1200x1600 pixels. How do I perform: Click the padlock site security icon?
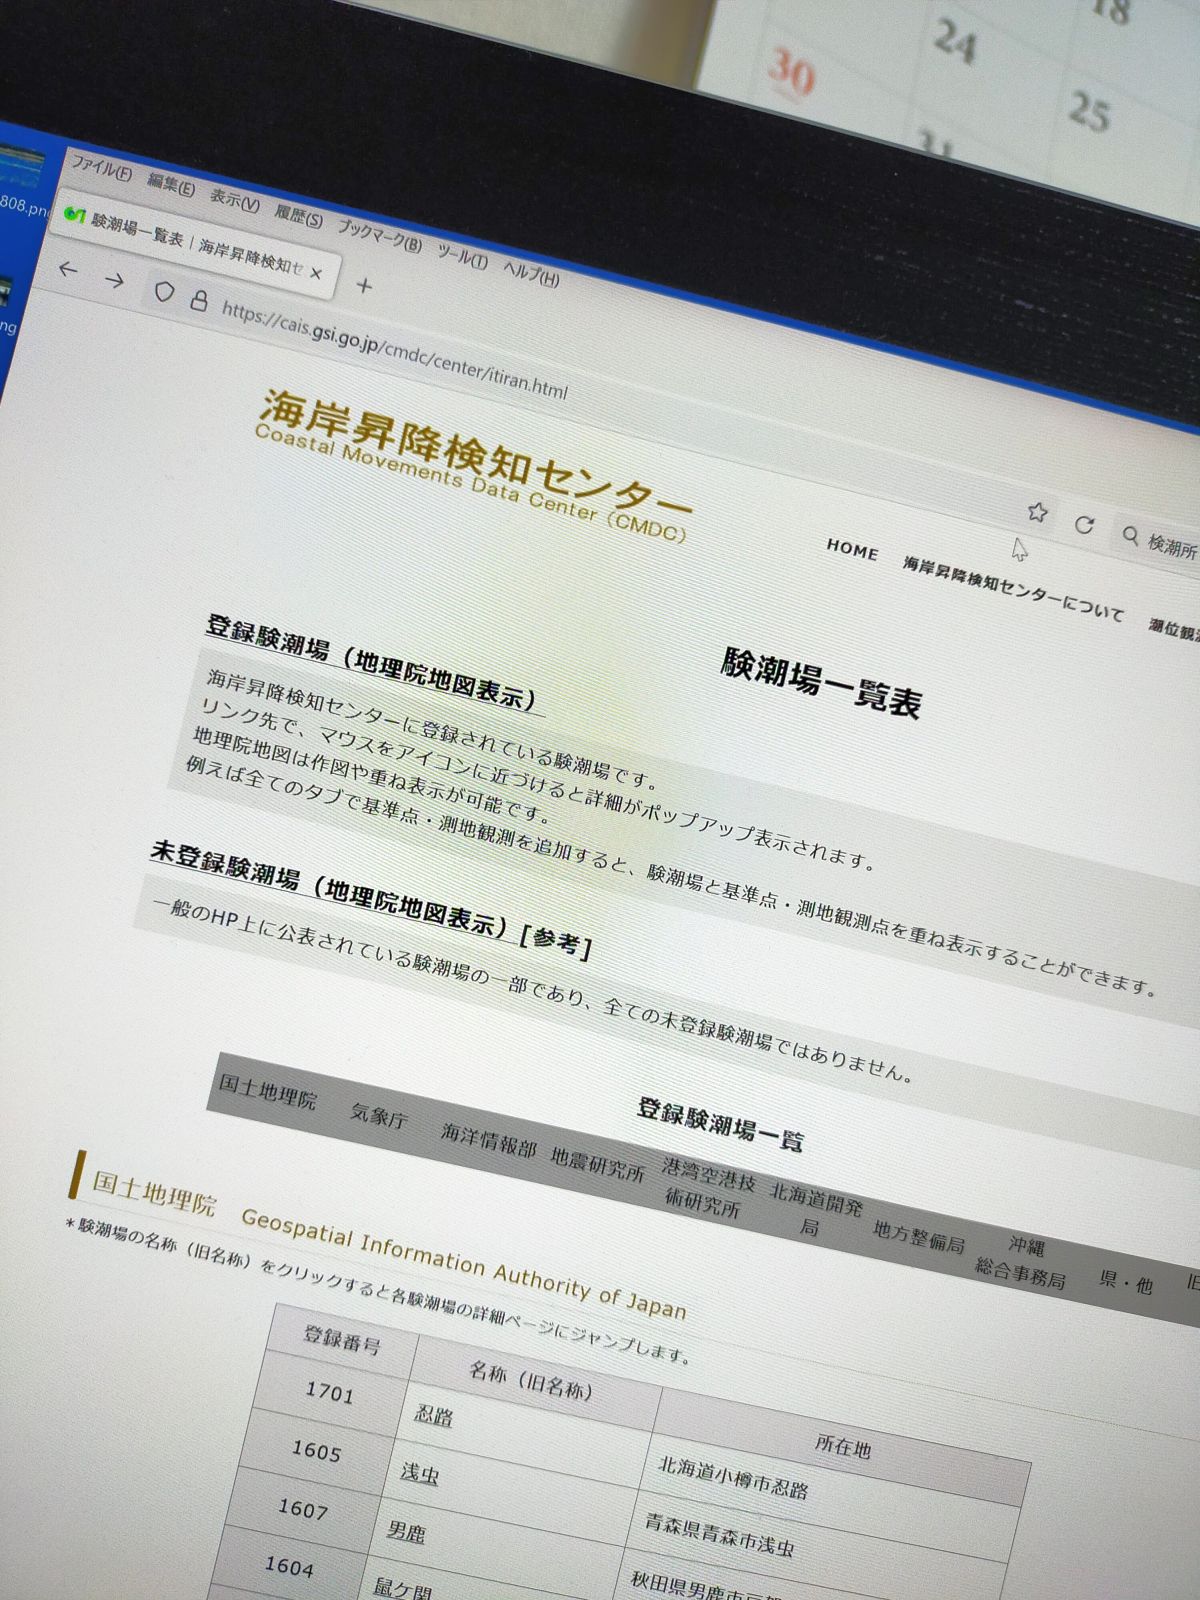coord(199,299)
